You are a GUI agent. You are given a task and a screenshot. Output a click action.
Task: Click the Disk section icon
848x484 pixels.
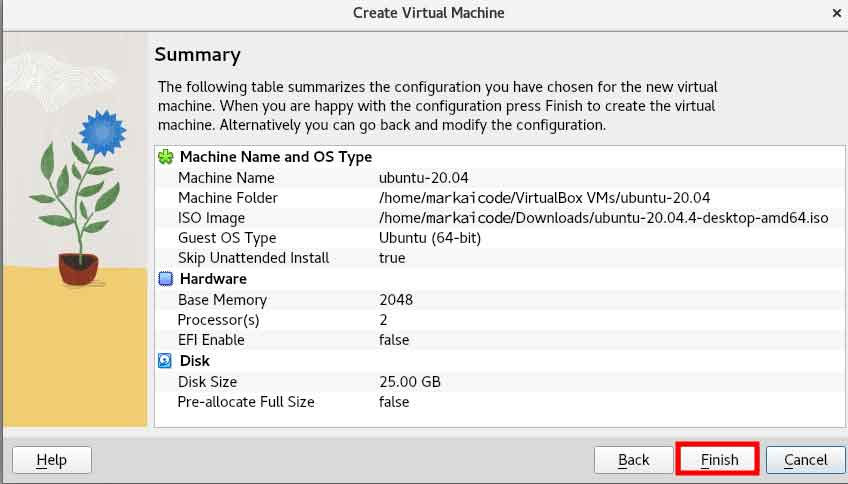tap(165, 361)
